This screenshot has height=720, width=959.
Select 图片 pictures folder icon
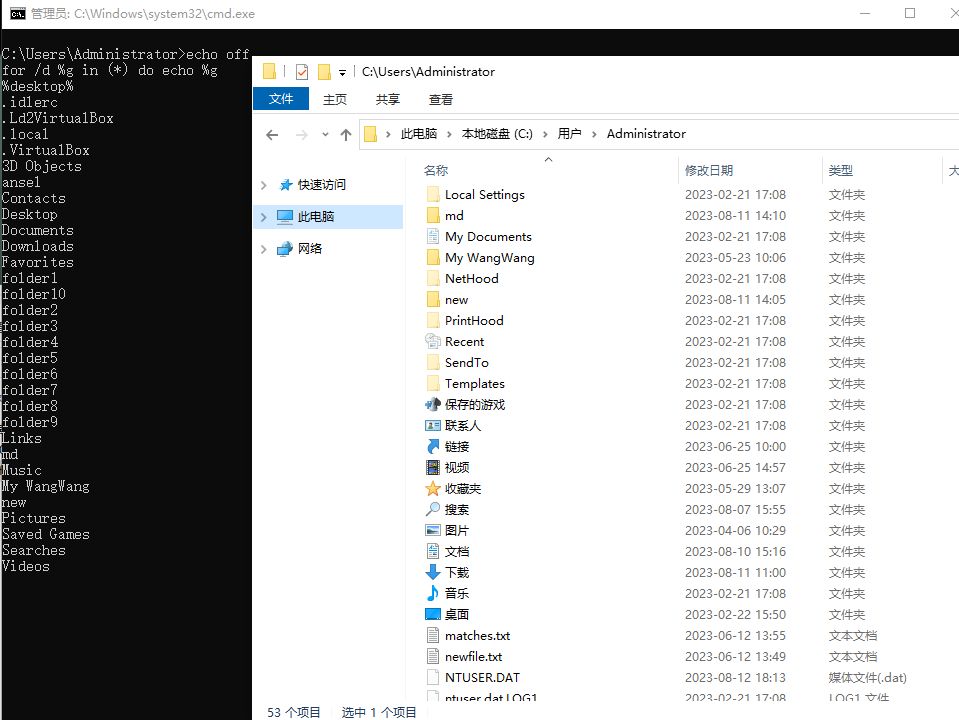432,530
